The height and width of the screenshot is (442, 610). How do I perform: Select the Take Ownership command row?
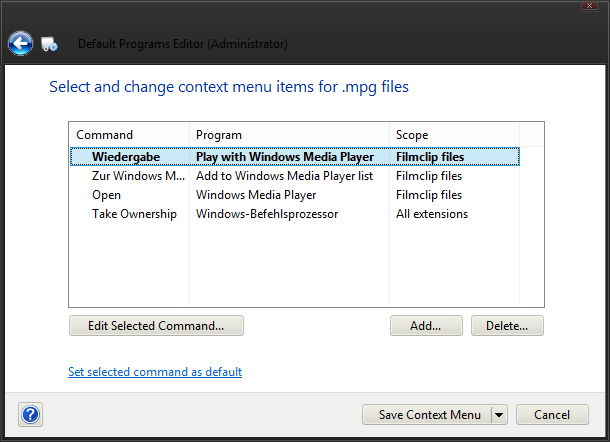pos(294,214)
